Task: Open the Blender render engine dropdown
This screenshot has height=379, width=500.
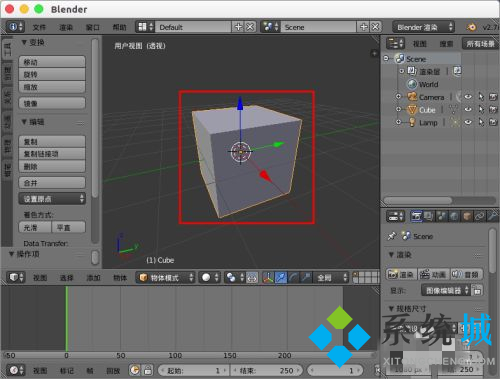Action: 423,27
